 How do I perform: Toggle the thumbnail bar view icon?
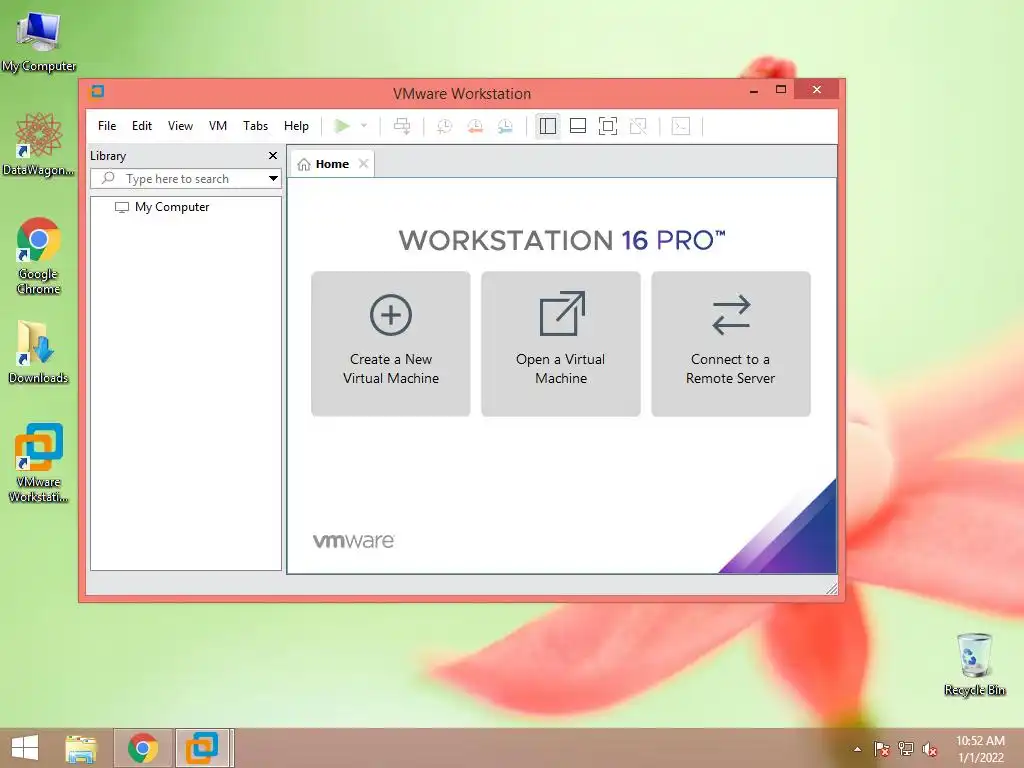pyautogui.click(x=578, y=126)
